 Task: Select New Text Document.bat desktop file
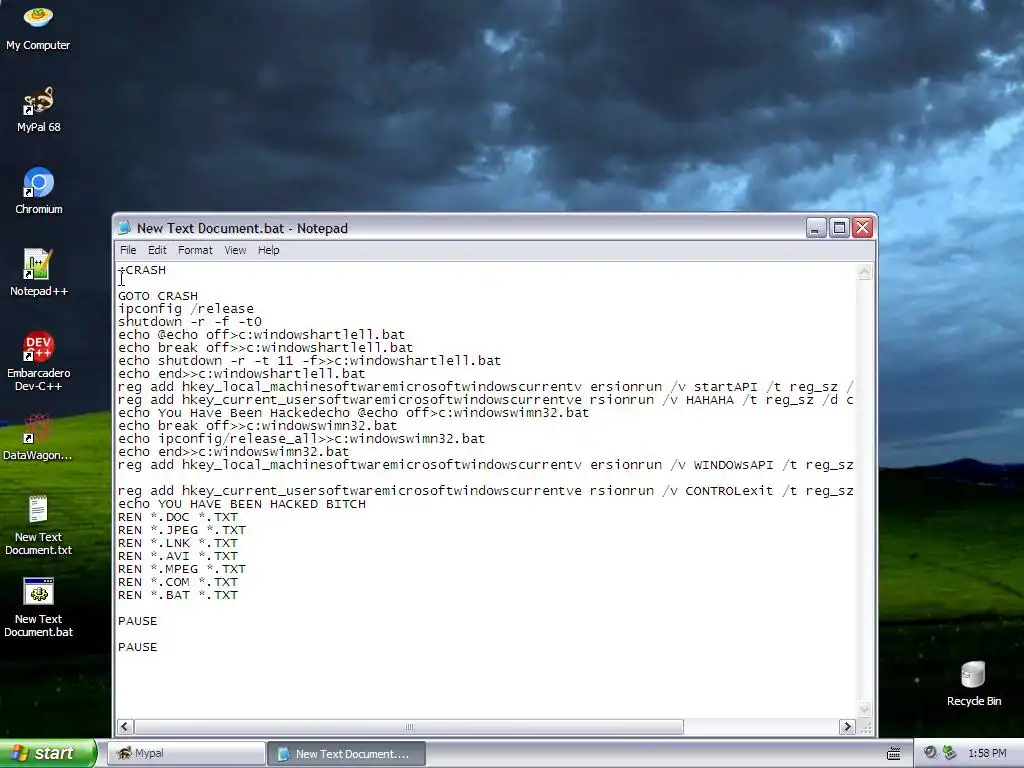tap(38, 608)
